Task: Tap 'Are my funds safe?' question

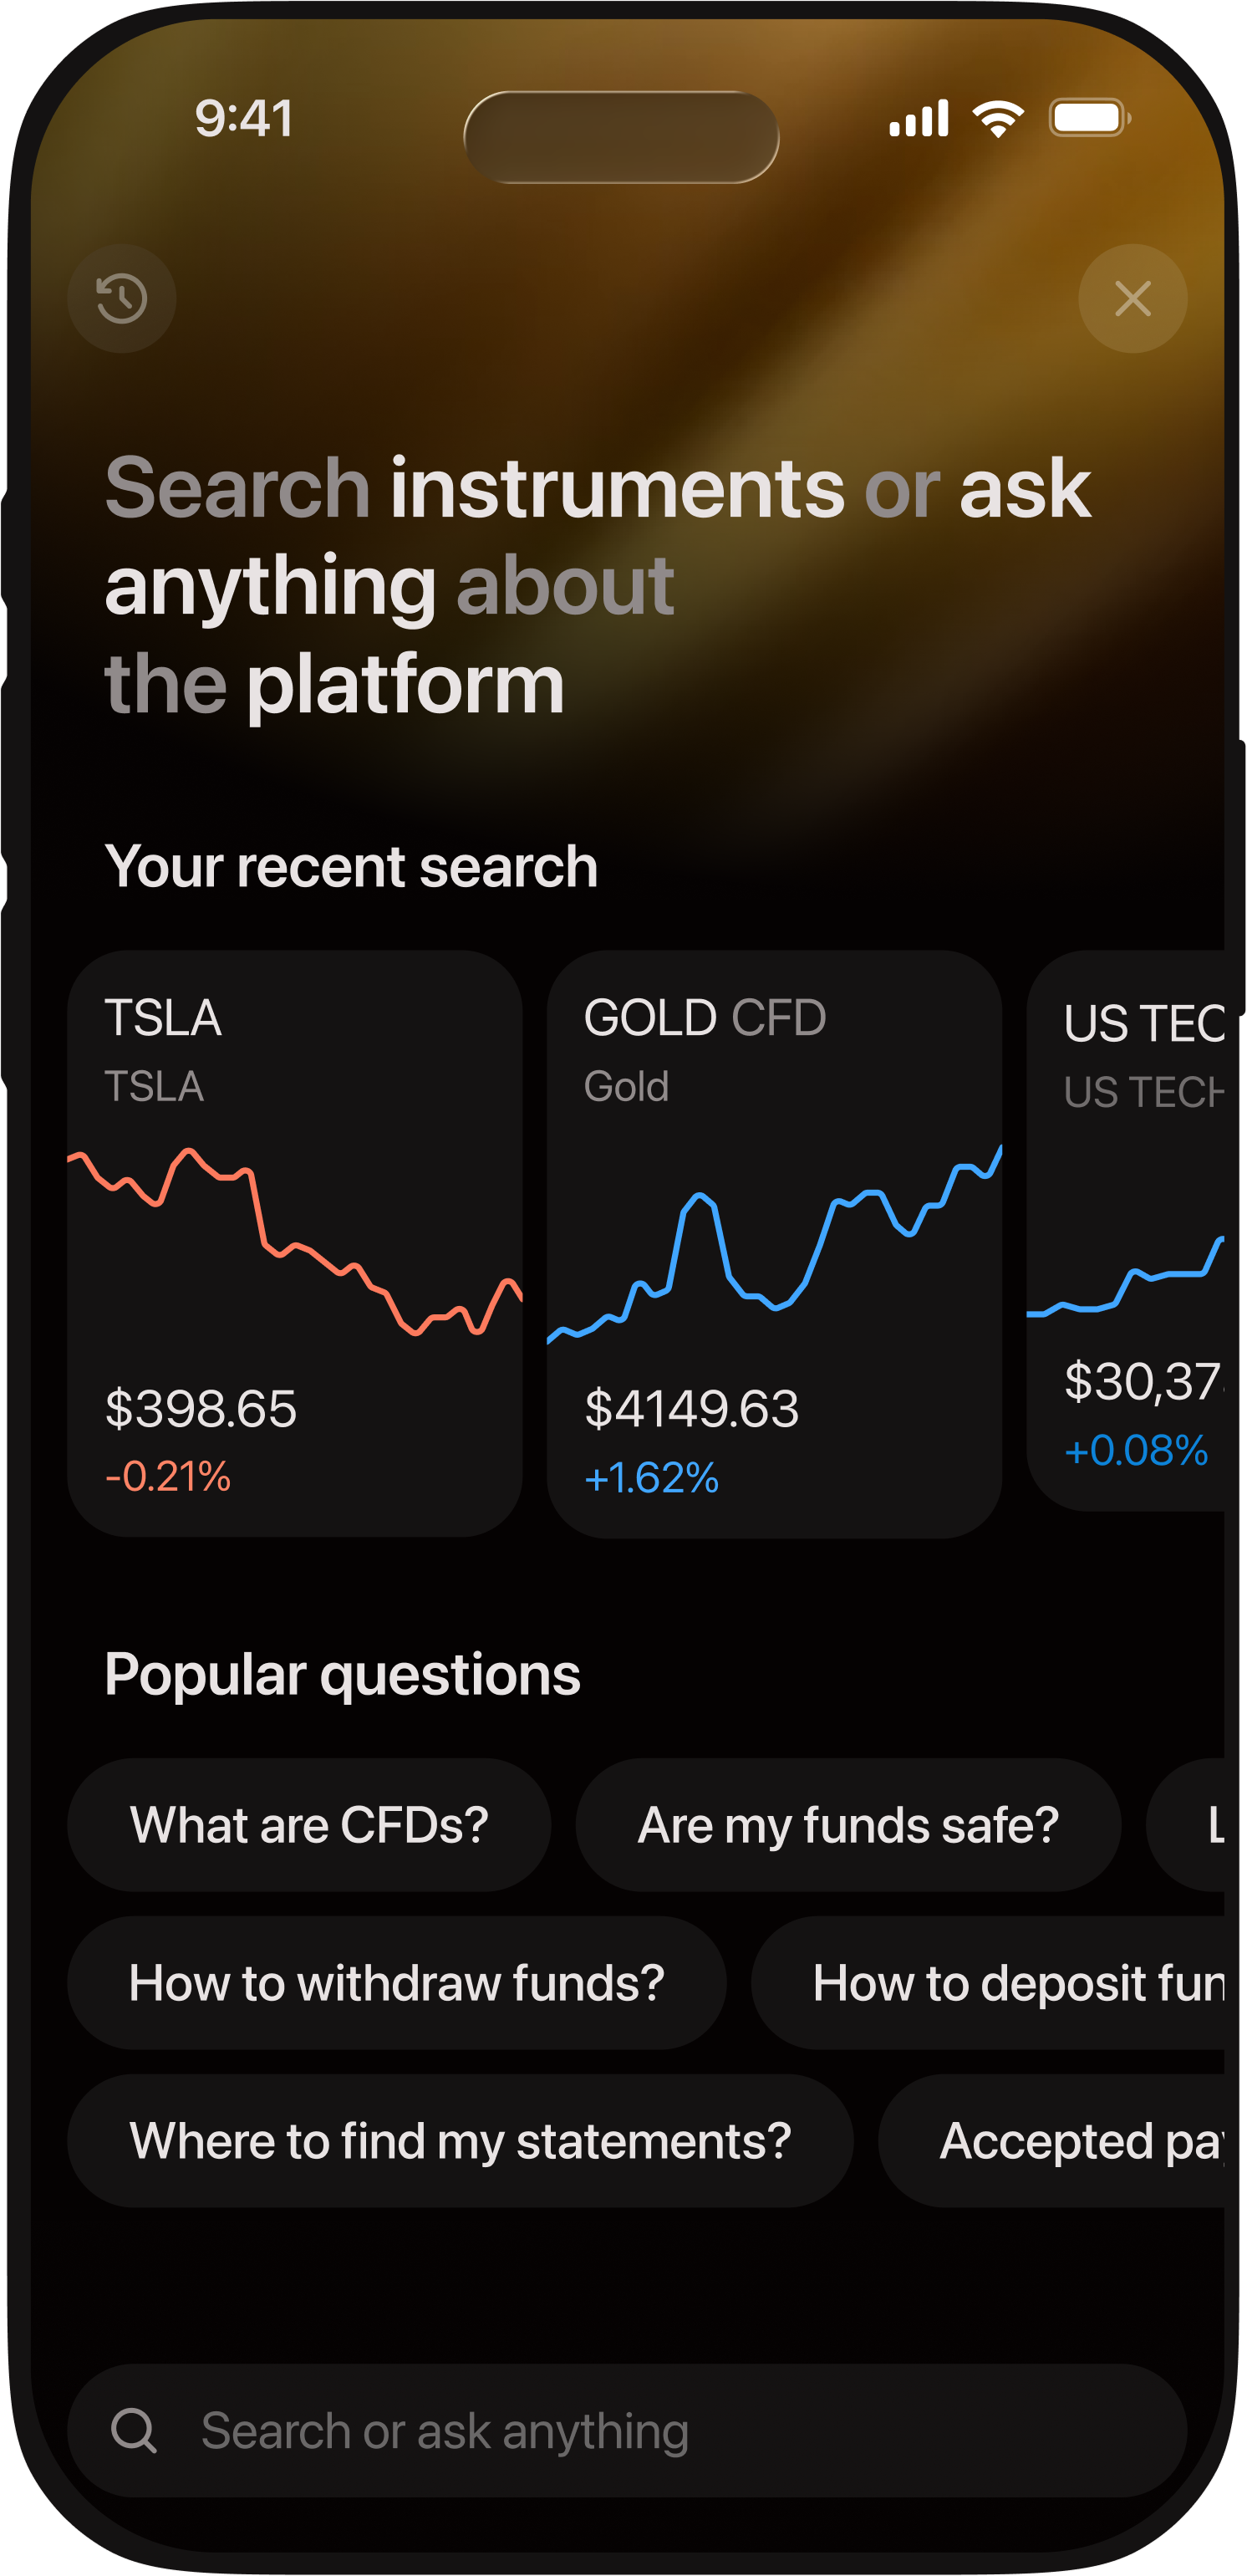Action: click(x=848, y=1825)
